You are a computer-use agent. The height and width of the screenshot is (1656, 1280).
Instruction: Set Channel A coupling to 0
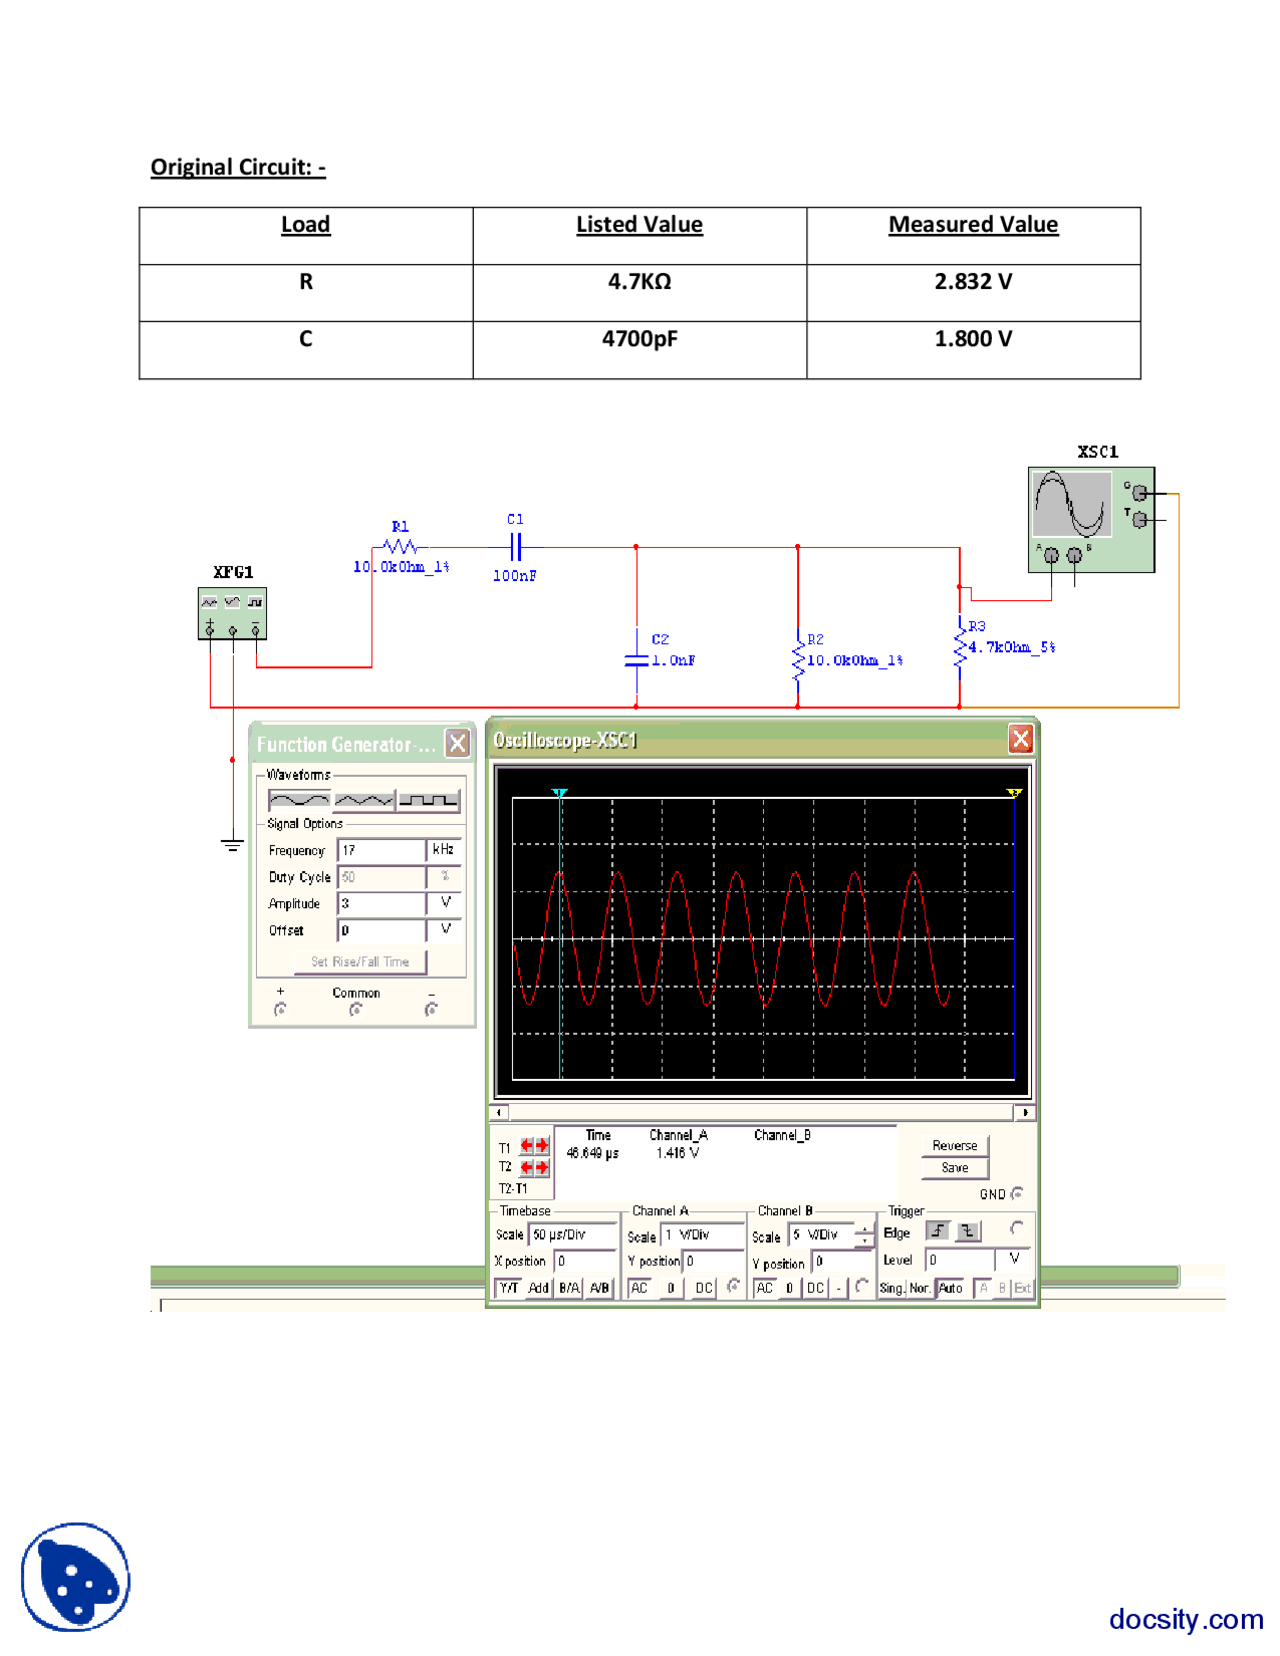click(671, 1288)
